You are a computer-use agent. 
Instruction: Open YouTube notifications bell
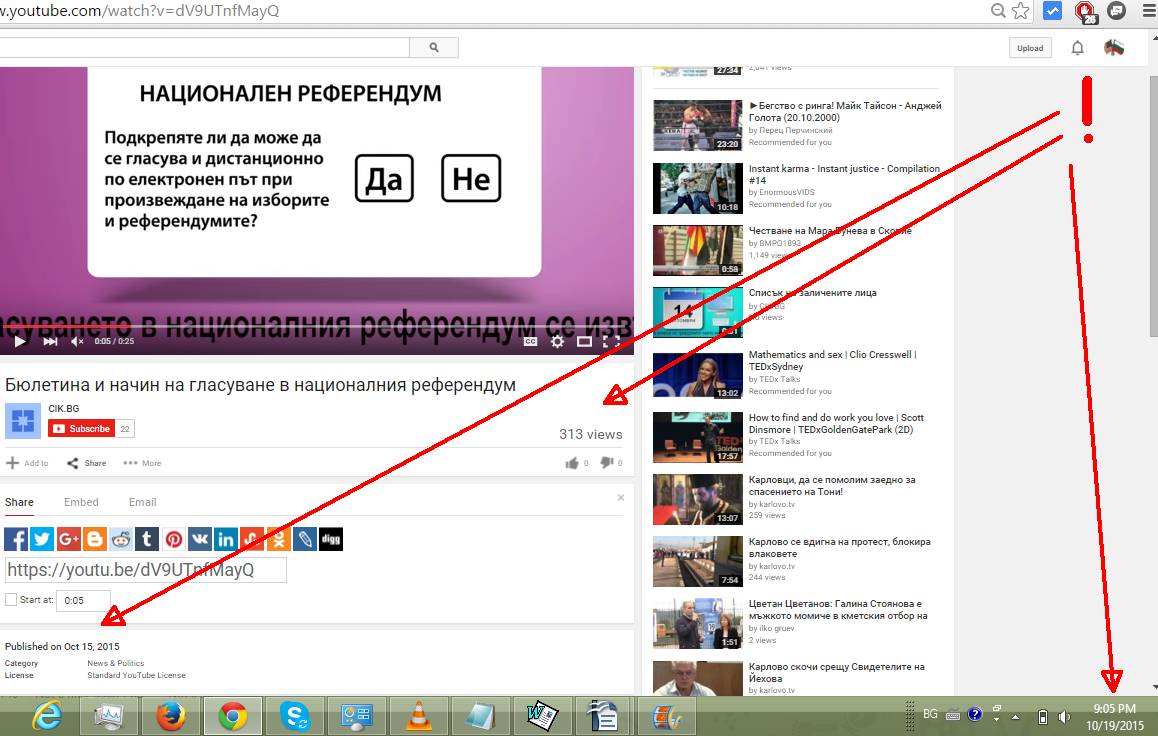pyautogui.click(x=1077, y=48)
